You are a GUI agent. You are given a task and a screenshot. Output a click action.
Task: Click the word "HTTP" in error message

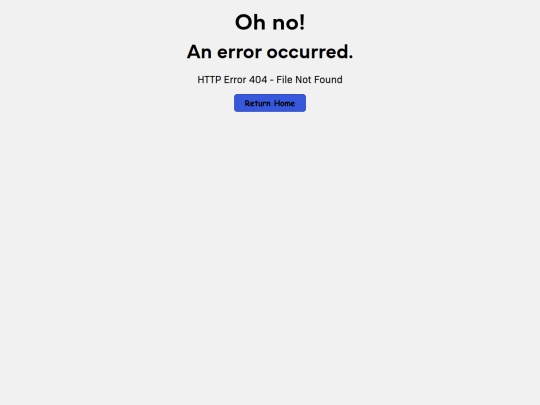coord(209,80)
